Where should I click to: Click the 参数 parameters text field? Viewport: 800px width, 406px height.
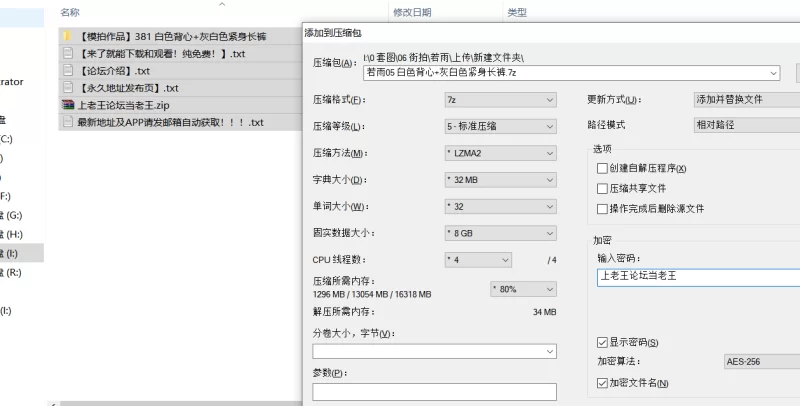tap(434, 392)
